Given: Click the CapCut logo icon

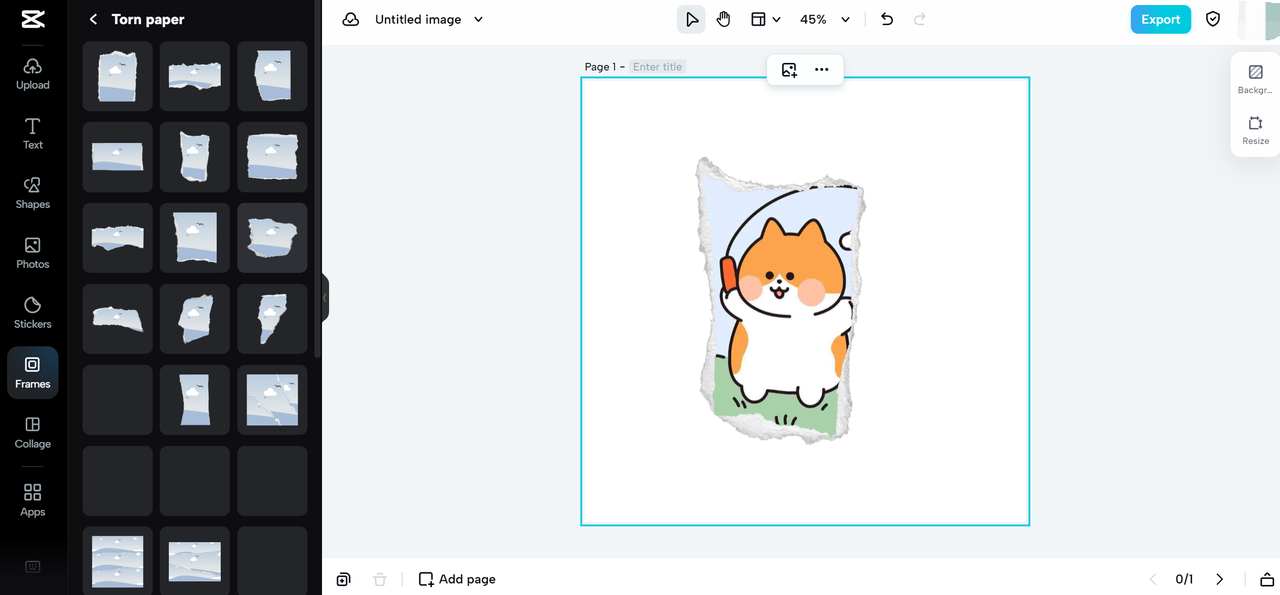Looking at the screenshot, I should 33,20.
